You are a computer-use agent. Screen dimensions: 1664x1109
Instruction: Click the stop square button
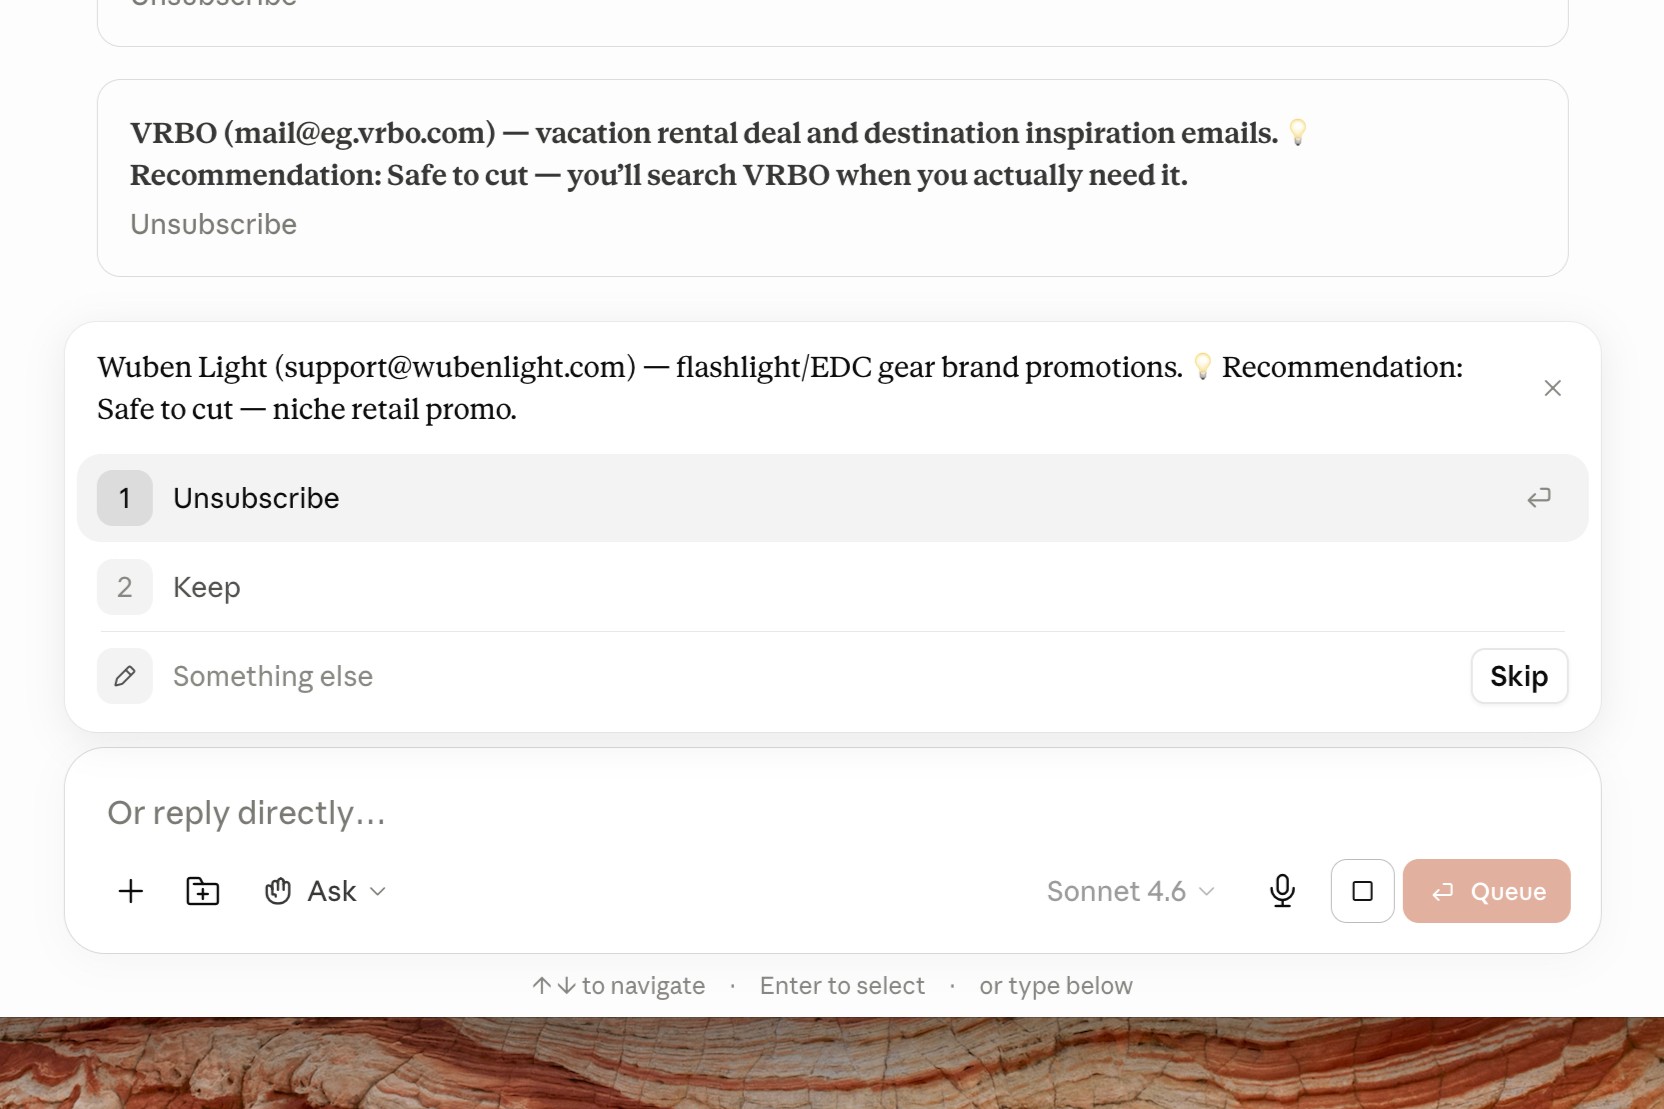click(1362, 891)
